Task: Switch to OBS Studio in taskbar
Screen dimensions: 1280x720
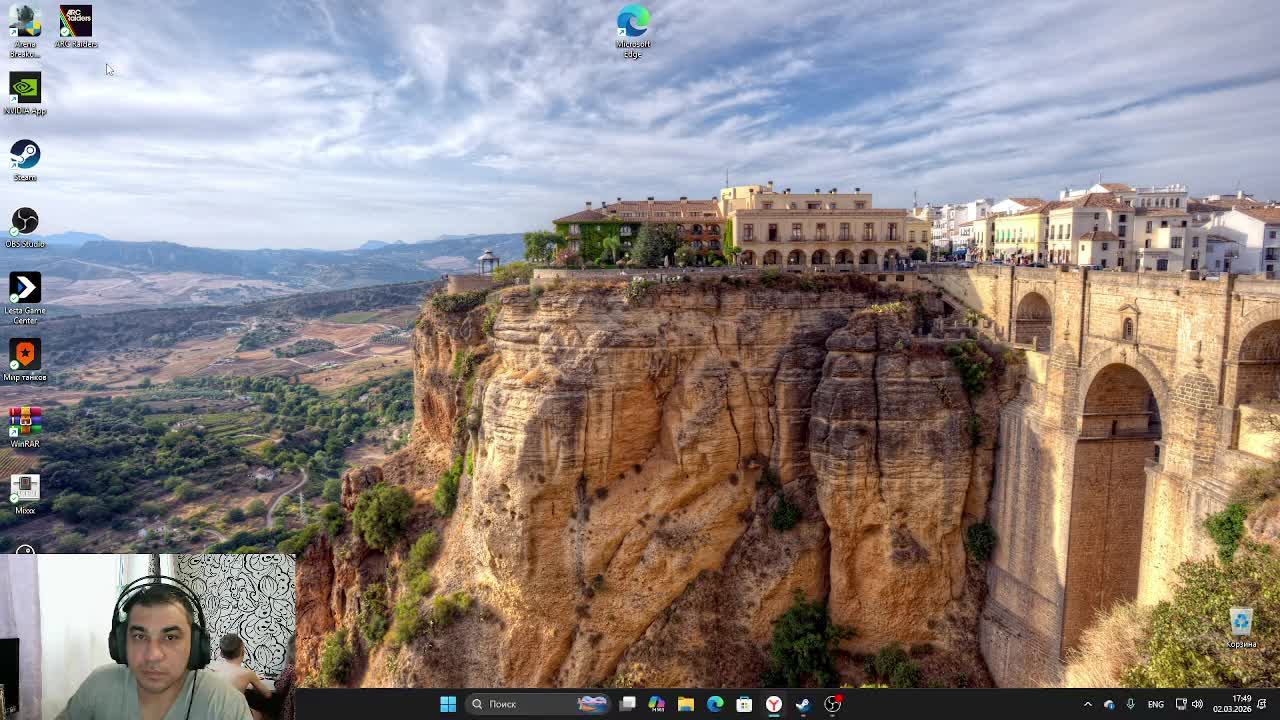Action: click(x=832, y=704)
